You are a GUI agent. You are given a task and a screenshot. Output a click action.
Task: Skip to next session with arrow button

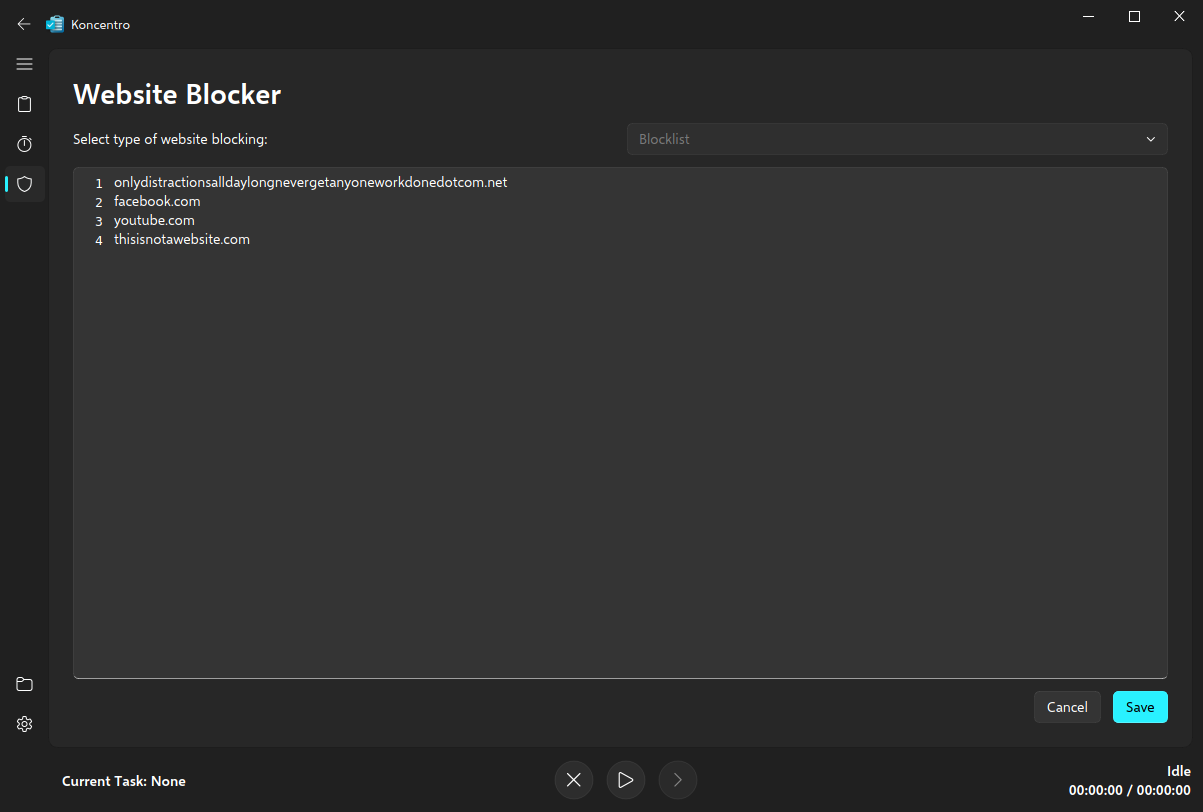click(x=677, y=780)
